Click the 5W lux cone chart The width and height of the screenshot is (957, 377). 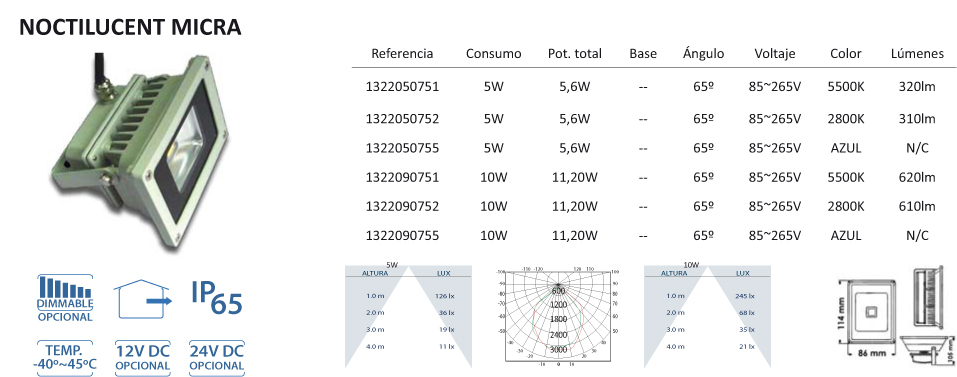[408, 316]
